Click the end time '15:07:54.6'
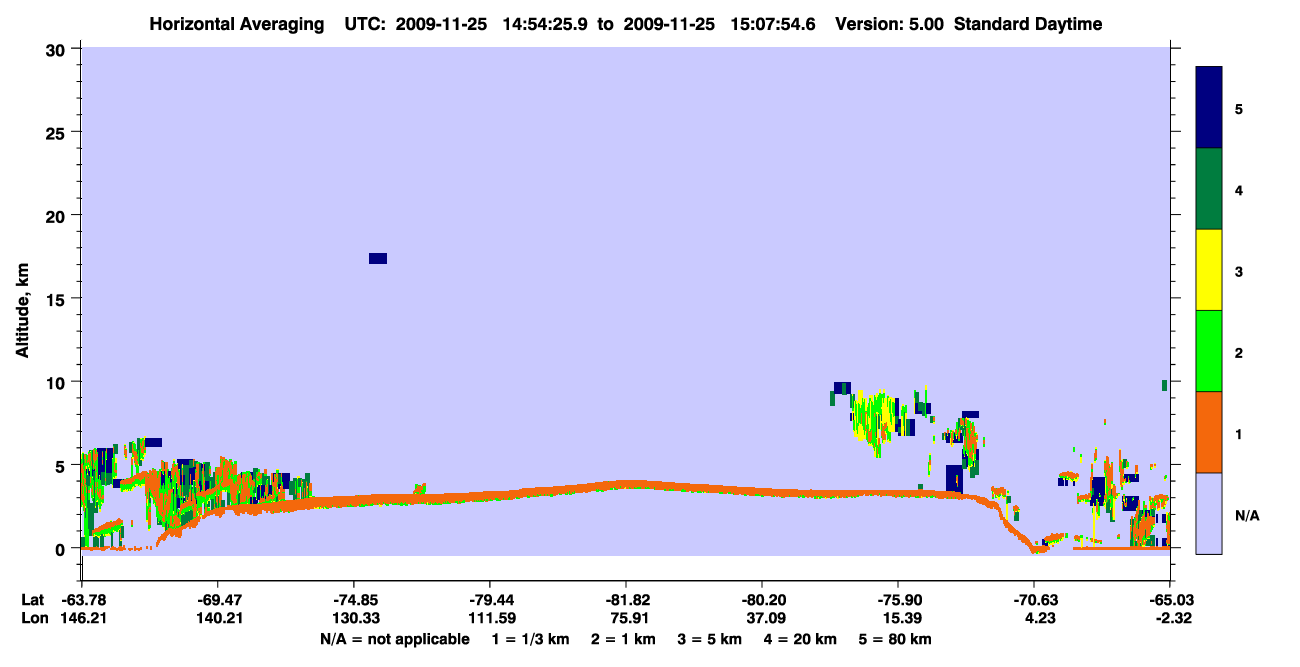The image size is (1300, 667). [772, 24]
